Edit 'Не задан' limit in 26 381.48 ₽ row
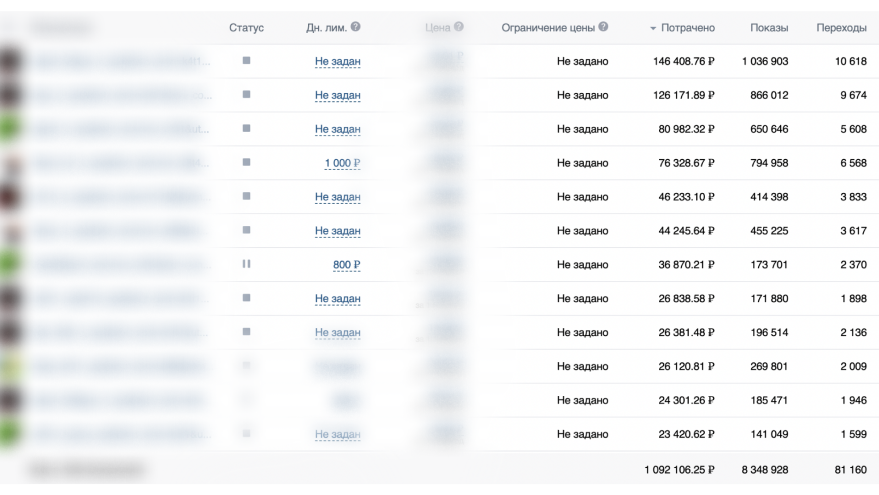This screenshot has width=879, height=495. [337, 333]
